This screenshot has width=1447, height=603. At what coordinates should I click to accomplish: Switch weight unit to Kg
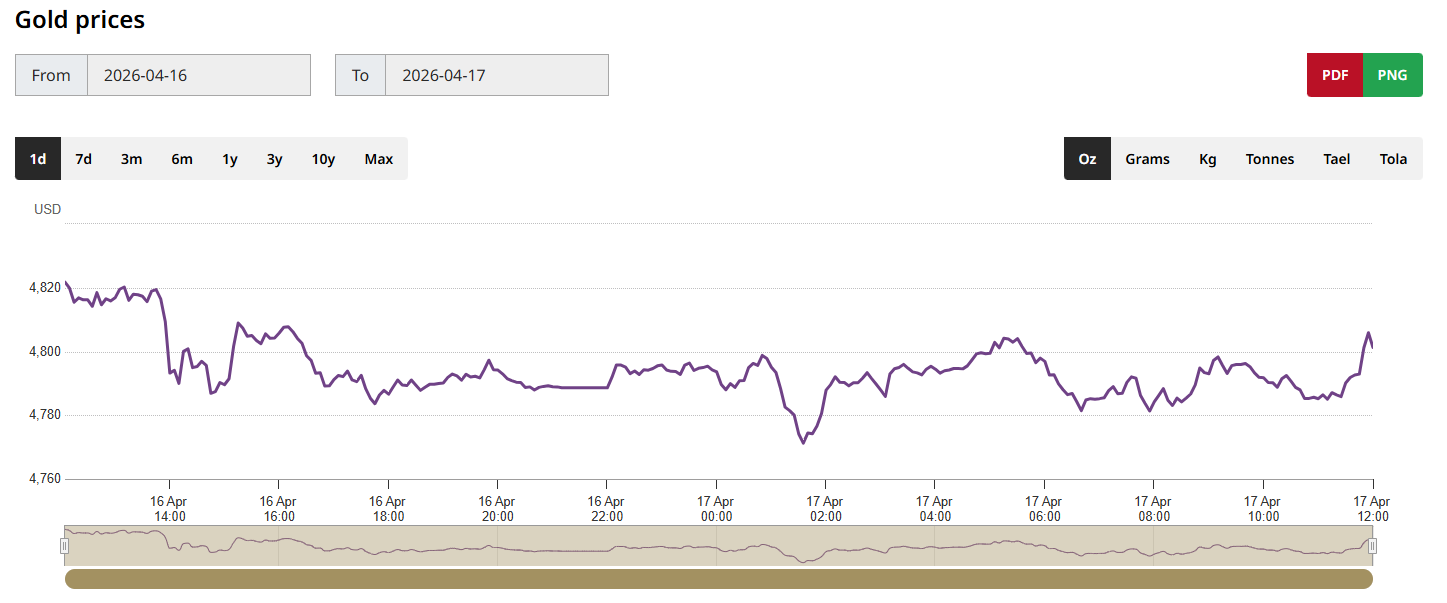(x=1208, y=159)
